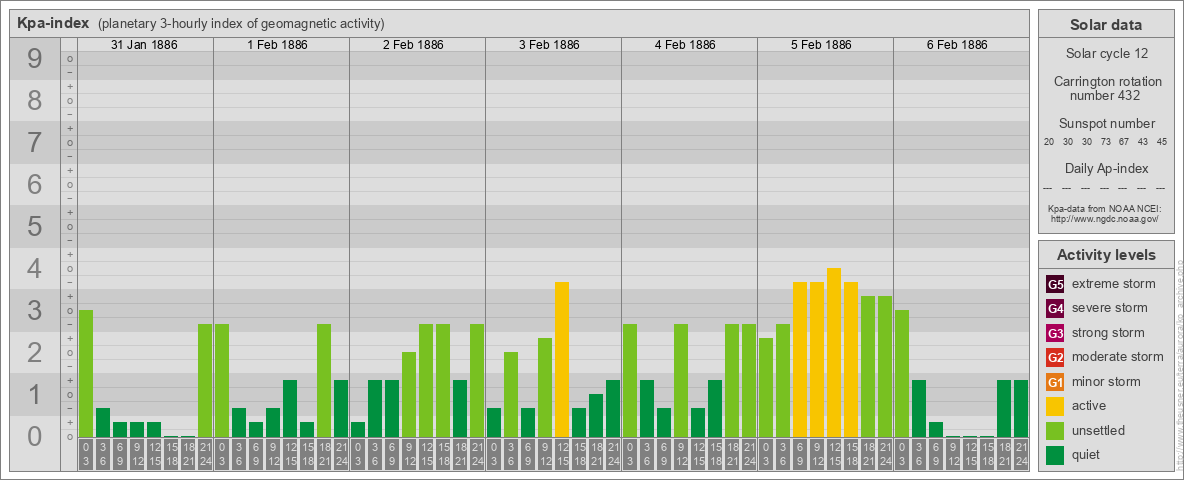1184x480 pixels.
Task: Click the 'Sunspot number' label
Action: [x=1107, y=123]
